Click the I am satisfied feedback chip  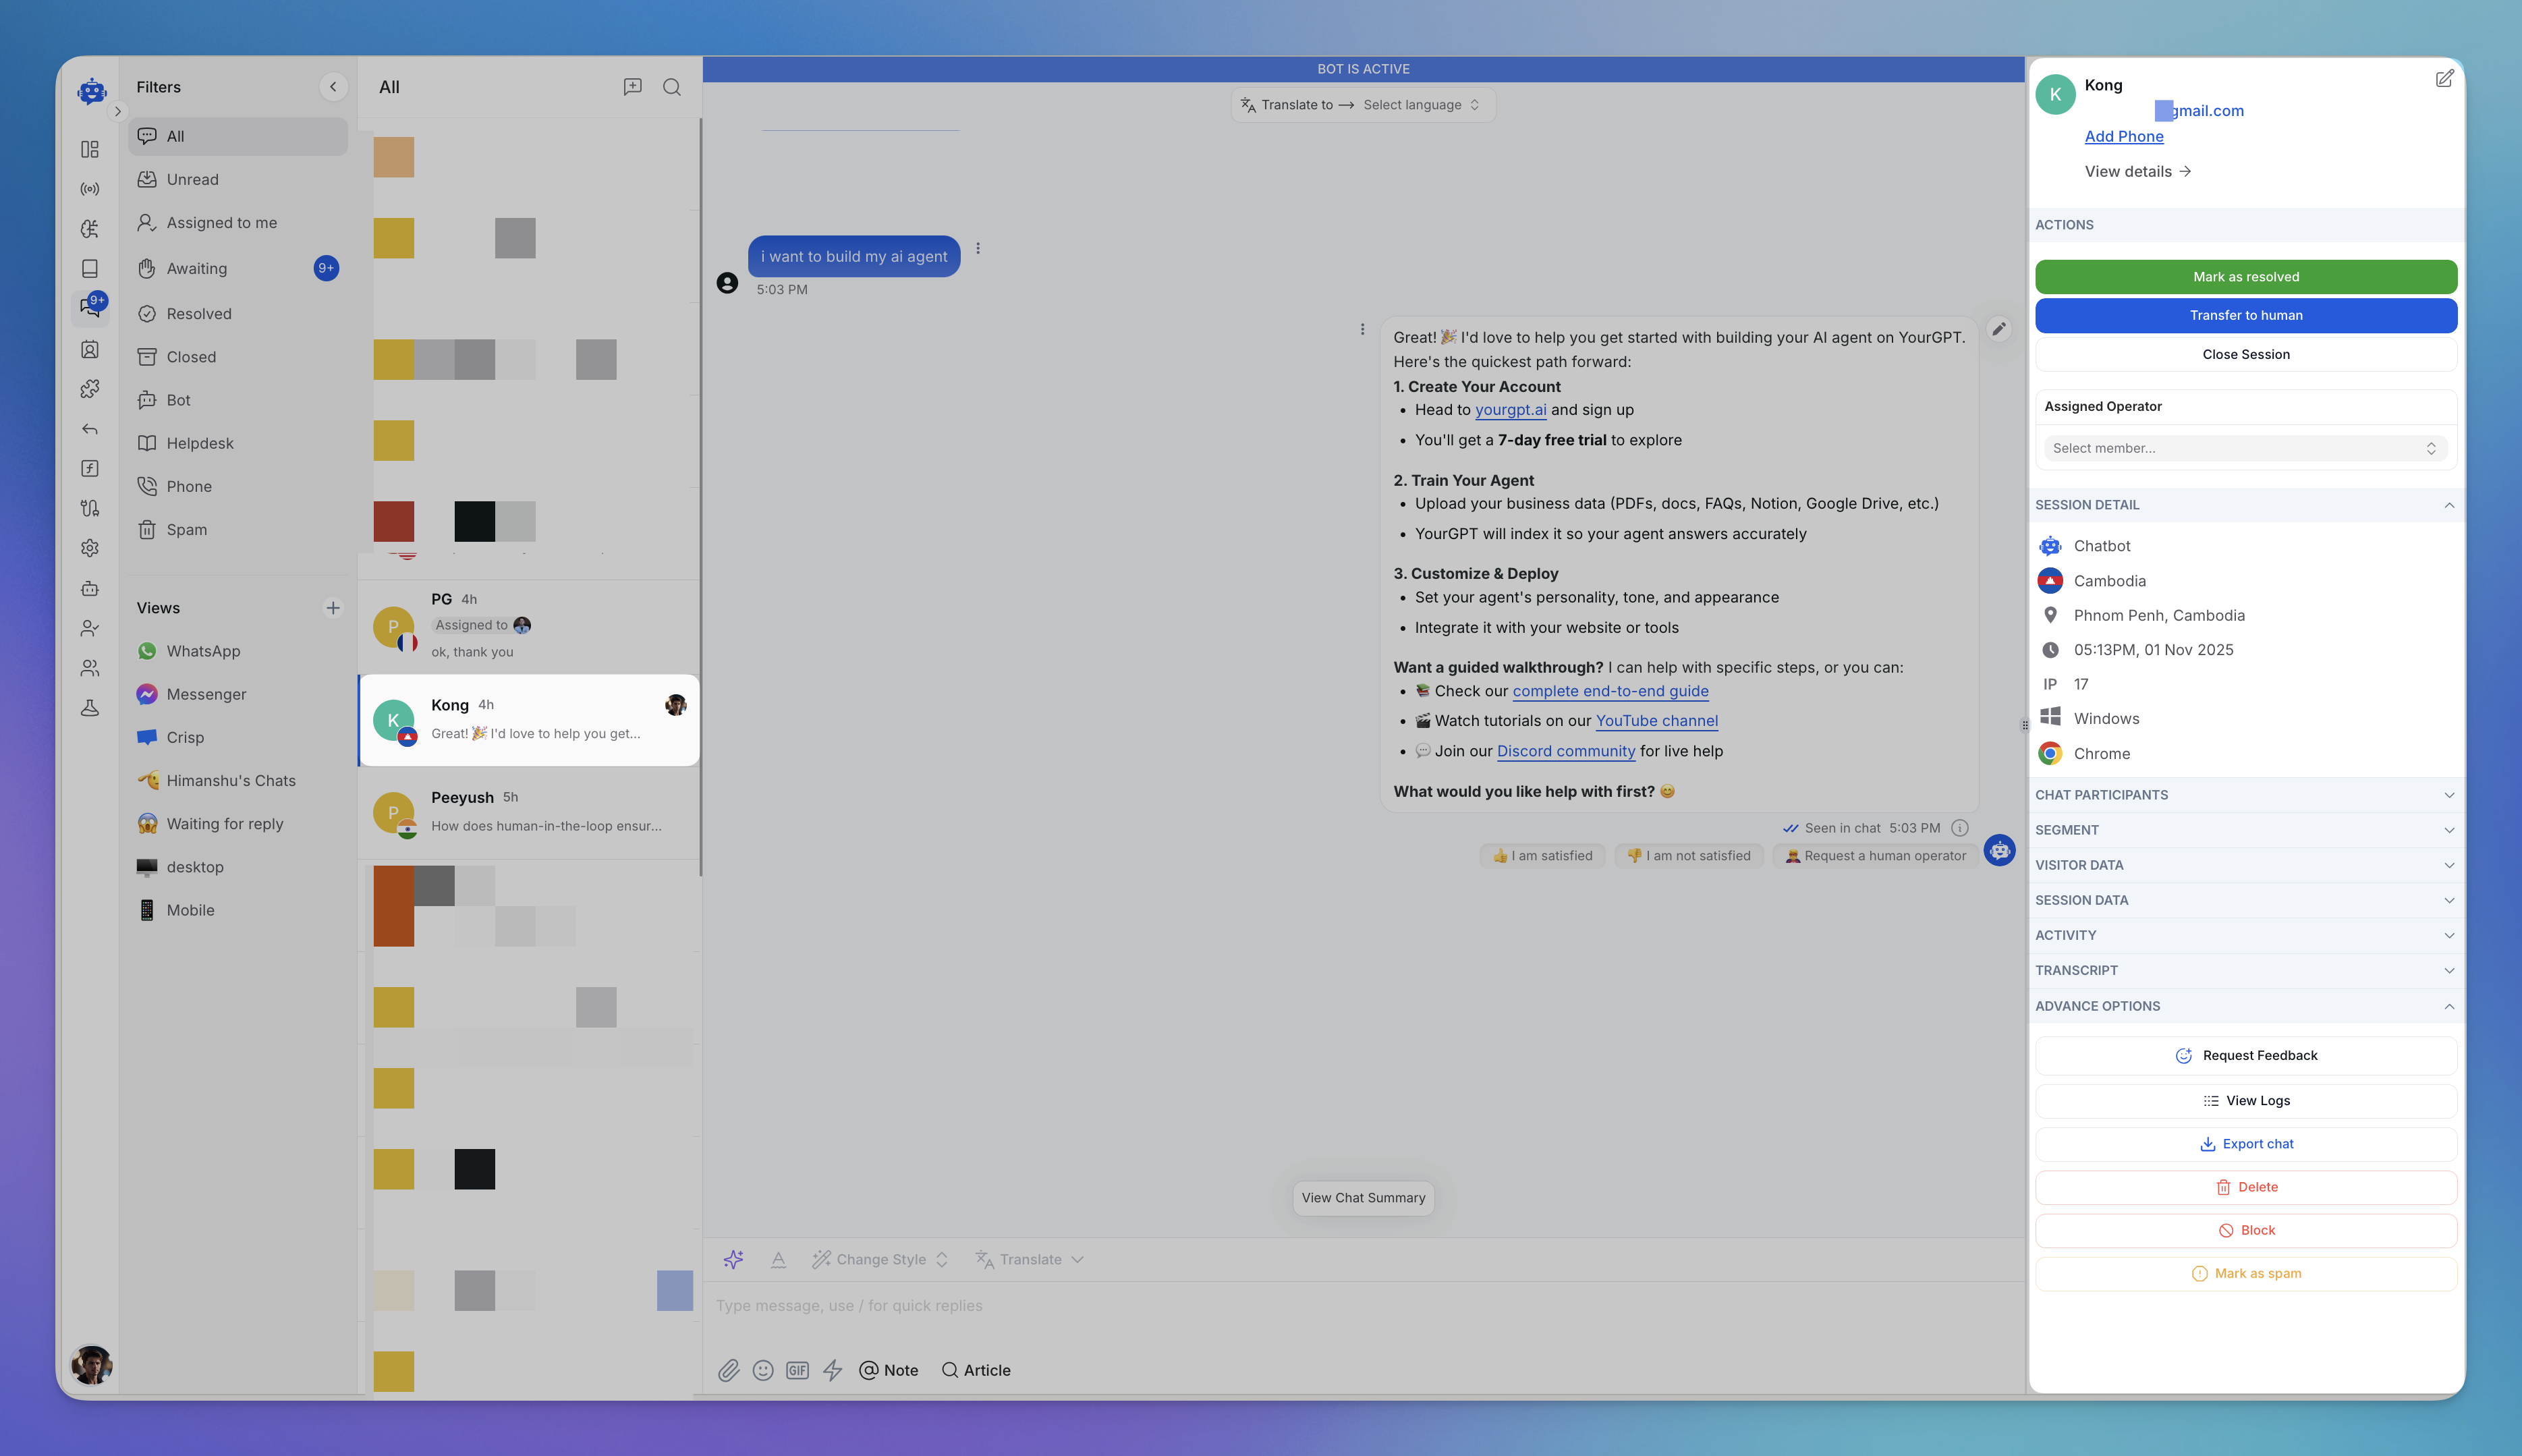[1542, 855]
